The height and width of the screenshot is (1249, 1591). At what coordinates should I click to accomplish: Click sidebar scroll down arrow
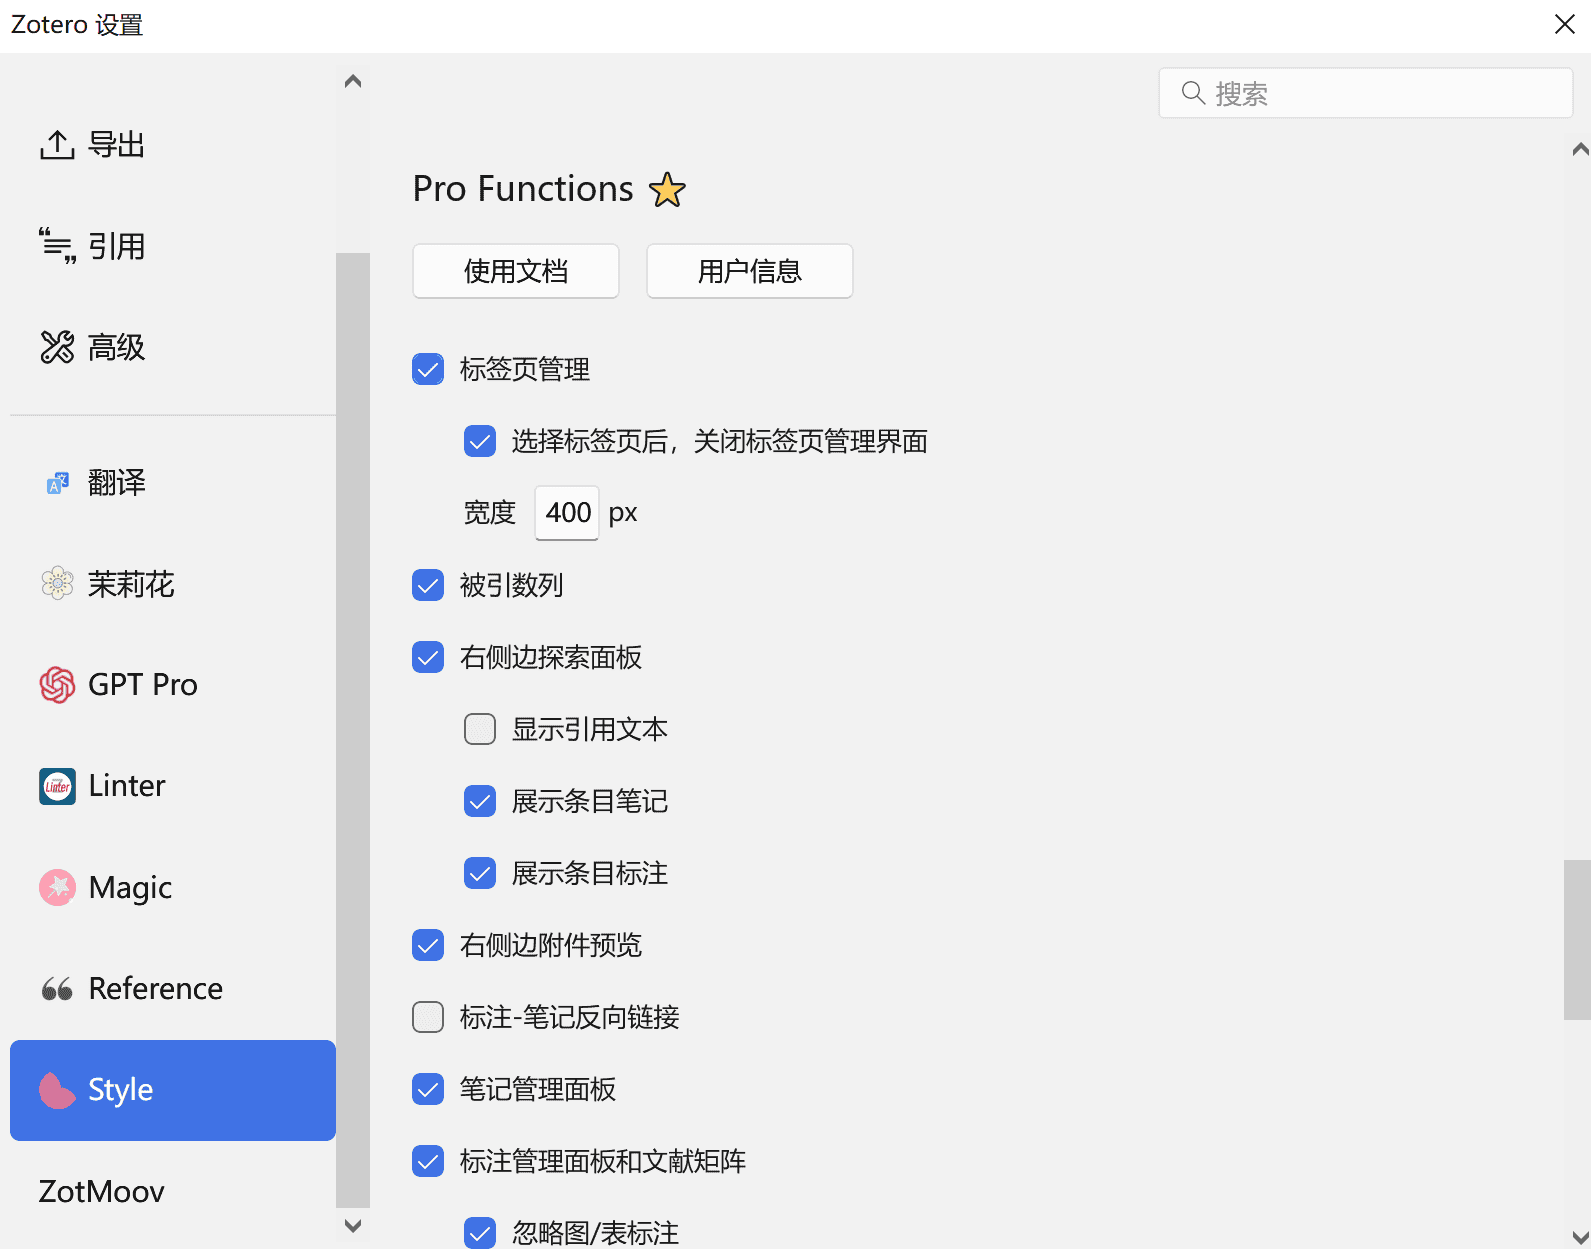click(x=353, y=1225)
